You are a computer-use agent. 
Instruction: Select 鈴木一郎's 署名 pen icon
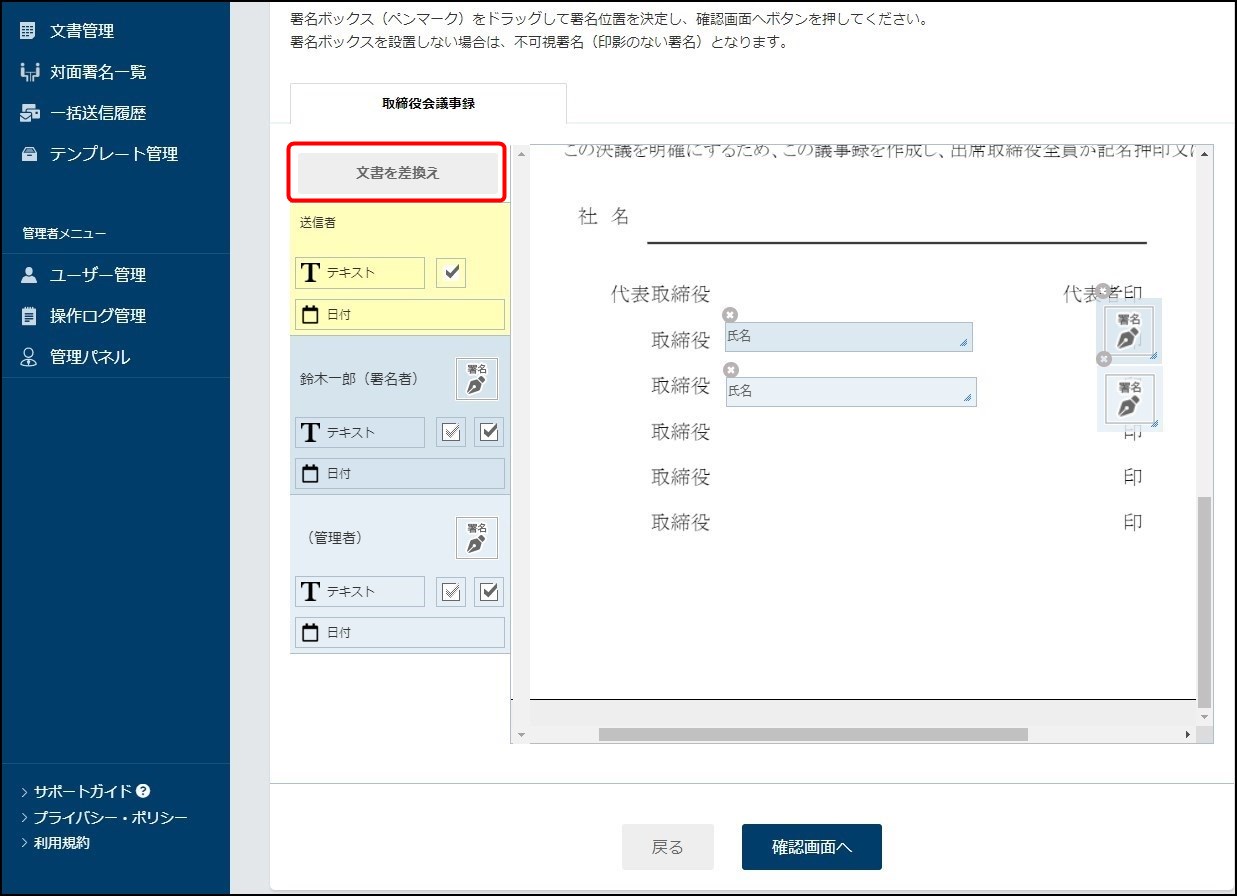477,379
